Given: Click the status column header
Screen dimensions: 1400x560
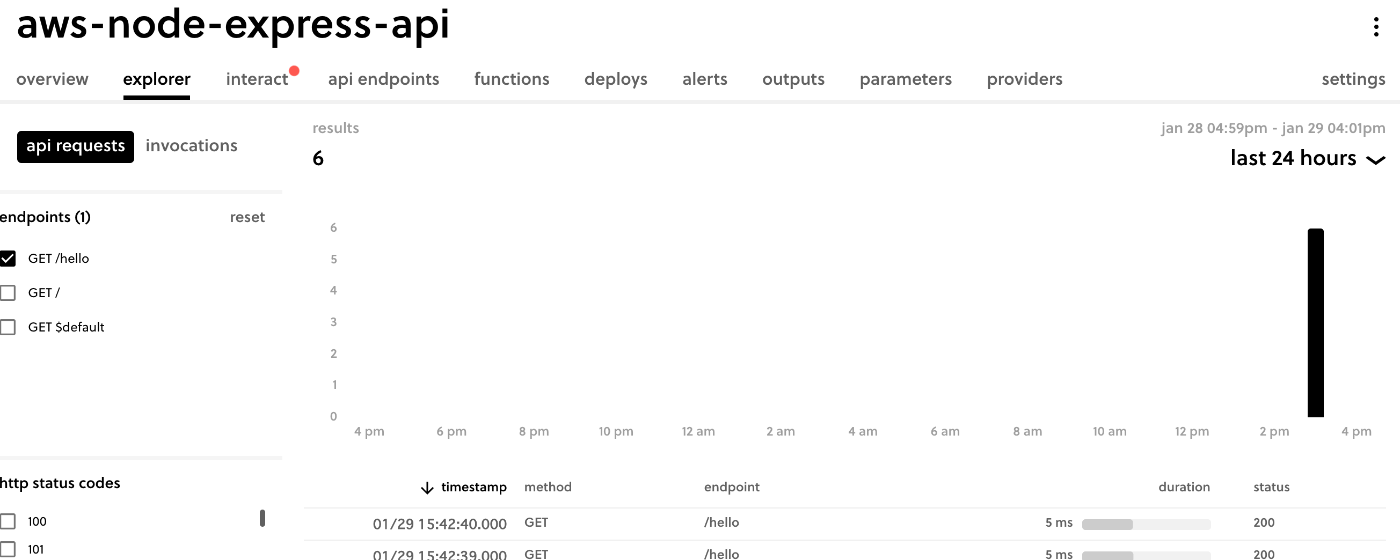Looking at the screenshot, I should click(x=1272, y=488).
